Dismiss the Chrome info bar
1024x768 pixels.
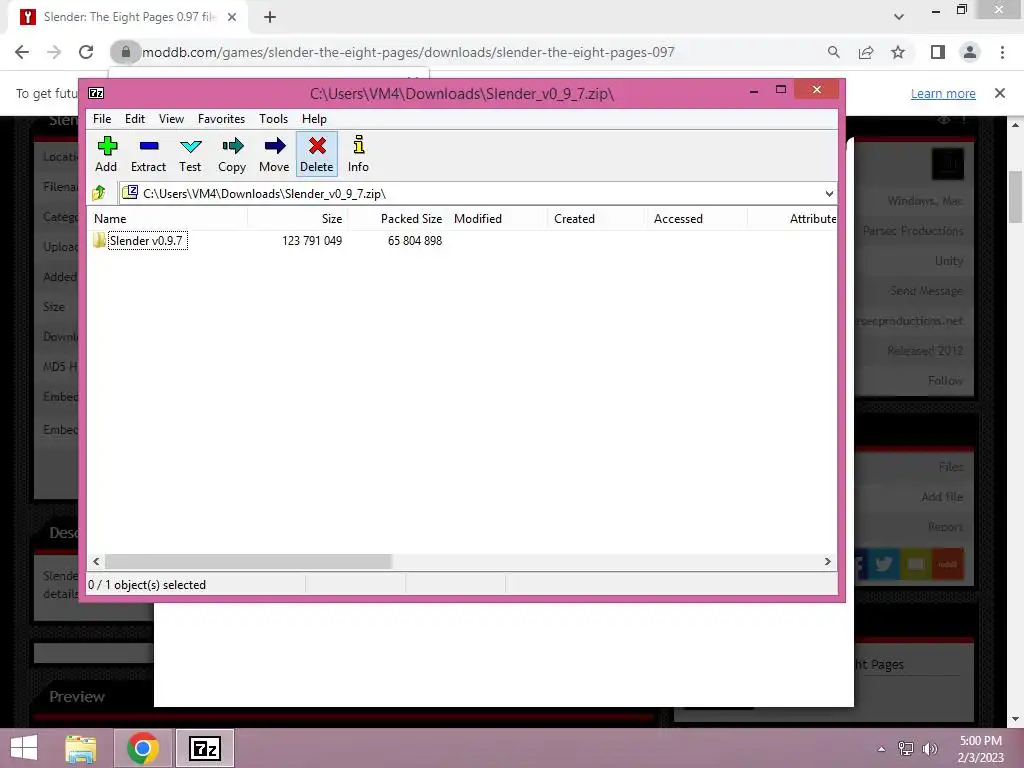(x=1000, y=93)
